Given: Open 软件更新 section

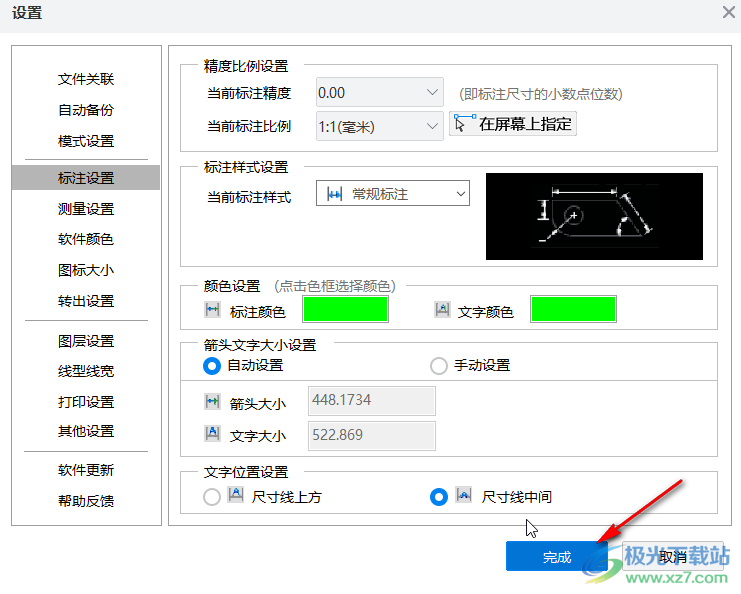Looking at the screenshot, I should click(86, 470).
